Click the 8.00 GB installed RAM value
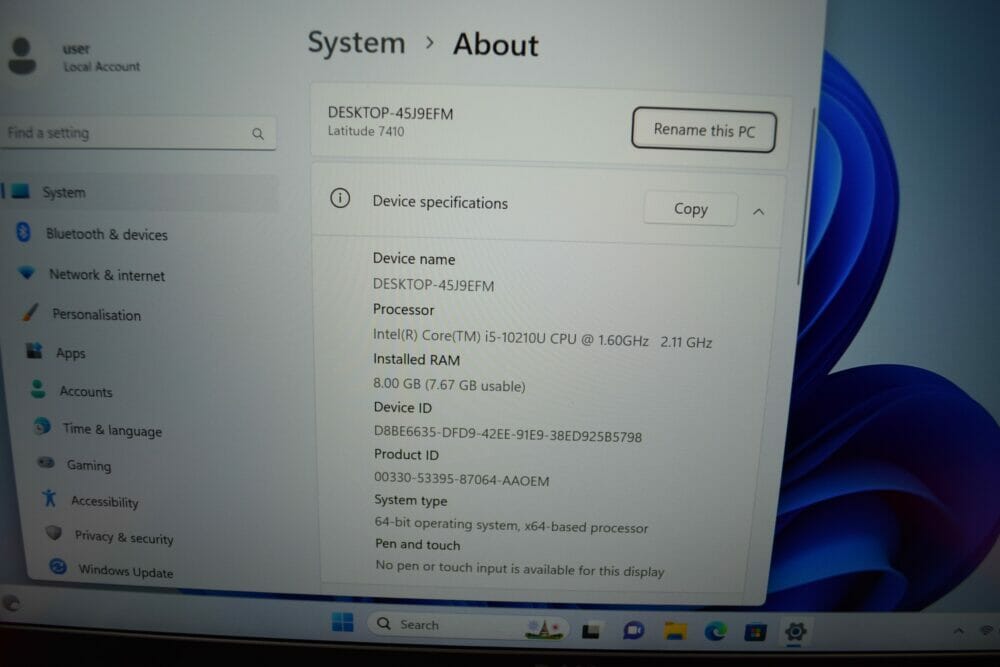This screenshot has width=1000, height=667. click(449, 385)
